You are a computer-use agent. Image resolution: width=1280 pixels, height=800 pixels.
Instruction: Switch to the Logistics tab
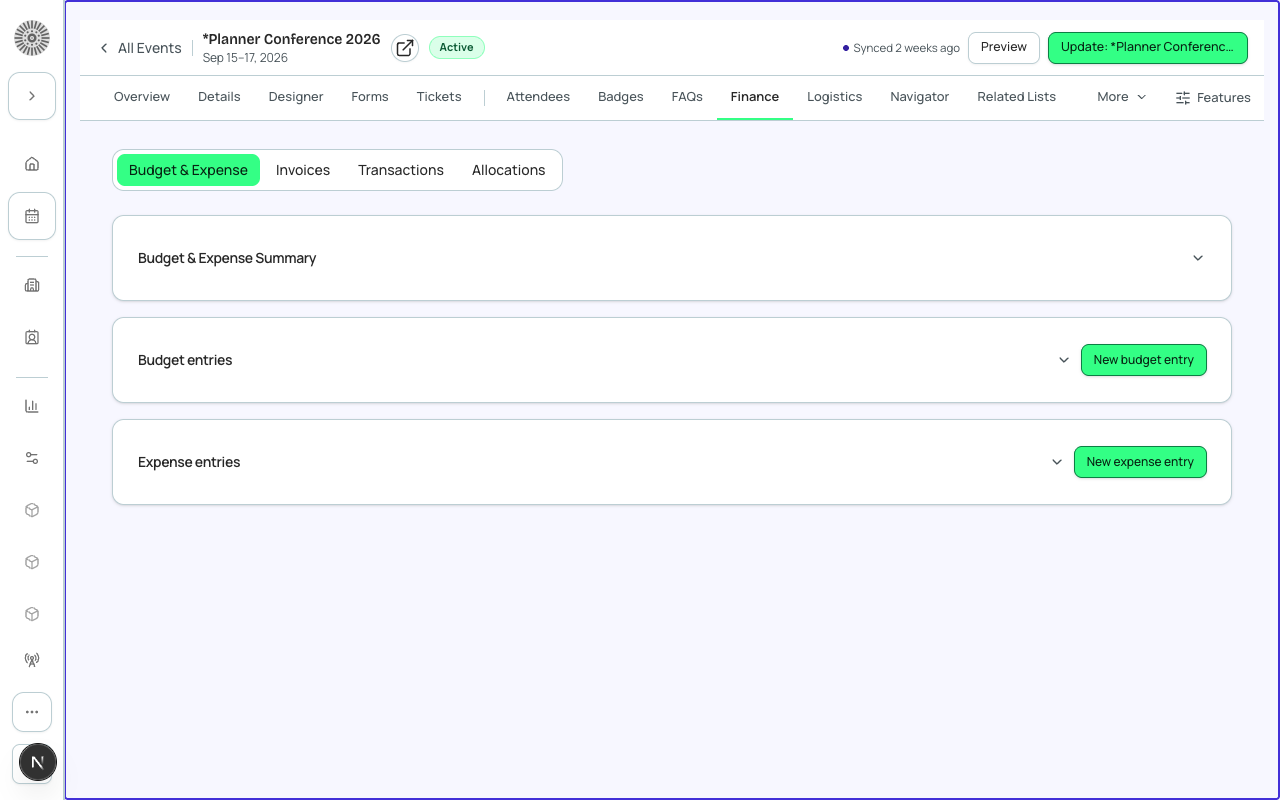pos(835,97)
